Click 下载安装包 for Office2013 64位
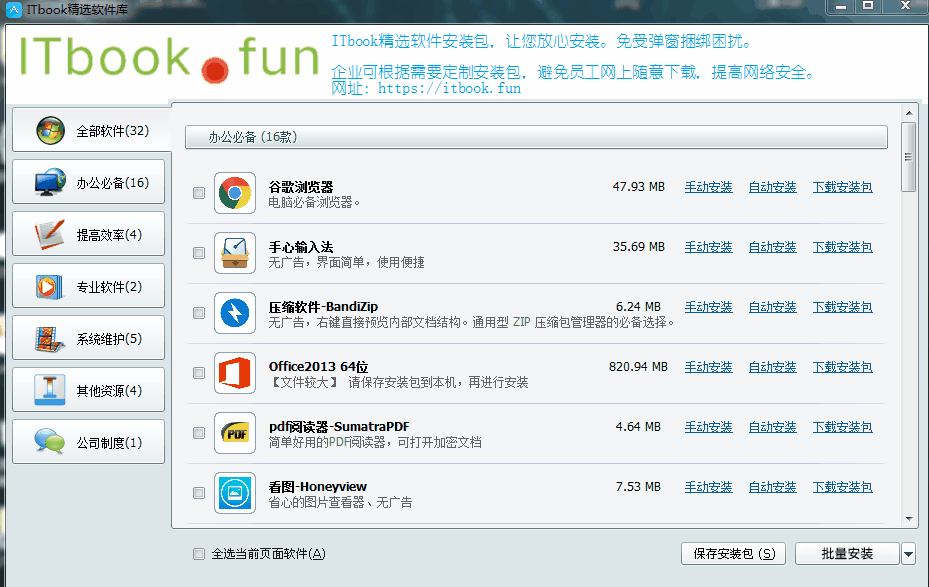 click(842, 367)
